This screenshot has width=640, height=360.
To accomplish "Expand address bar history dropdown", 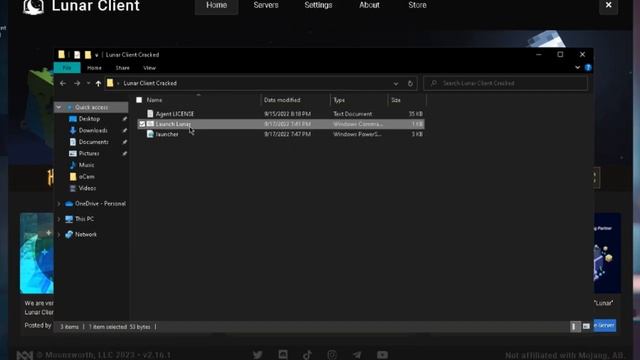I will tap(396, 84).
